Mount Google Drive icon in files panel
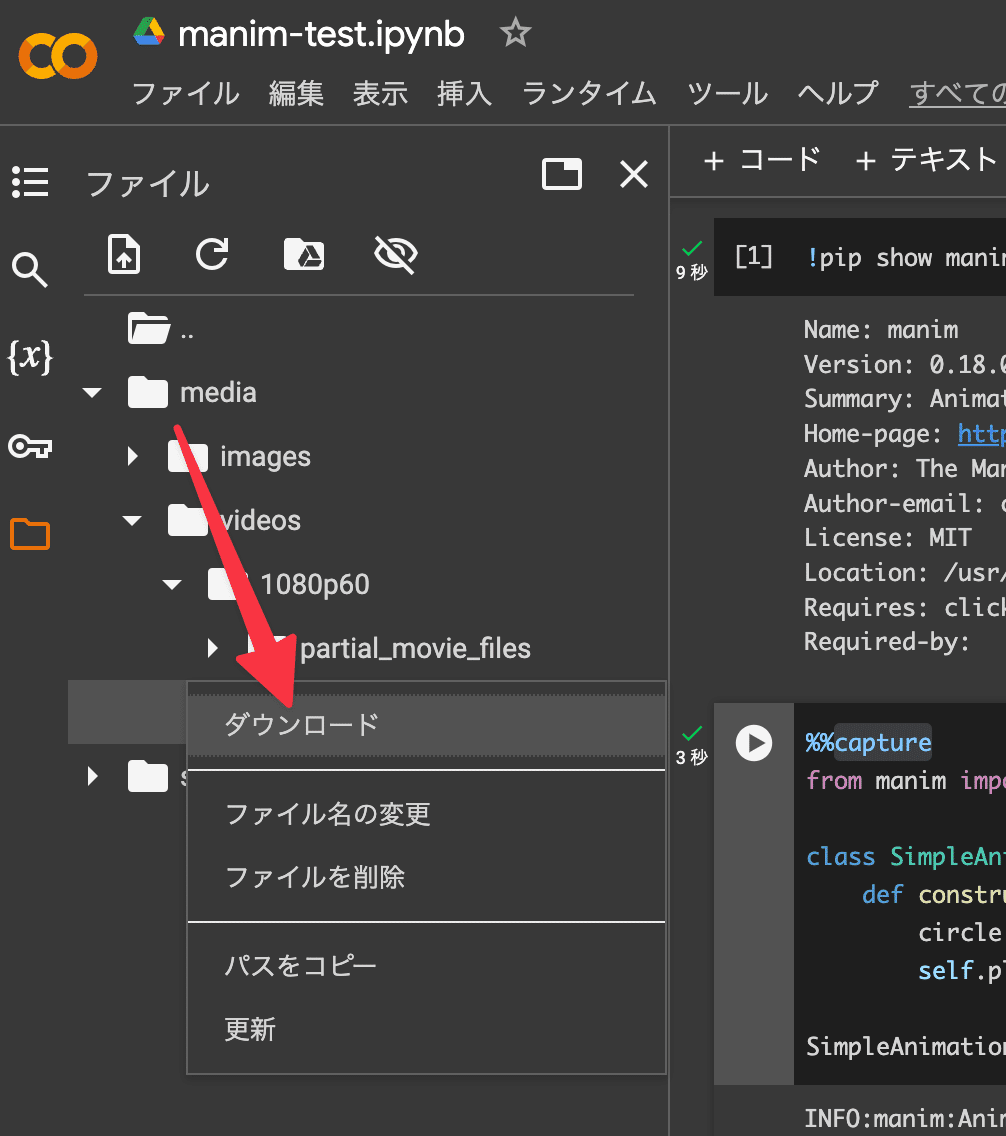 point(303,254)
